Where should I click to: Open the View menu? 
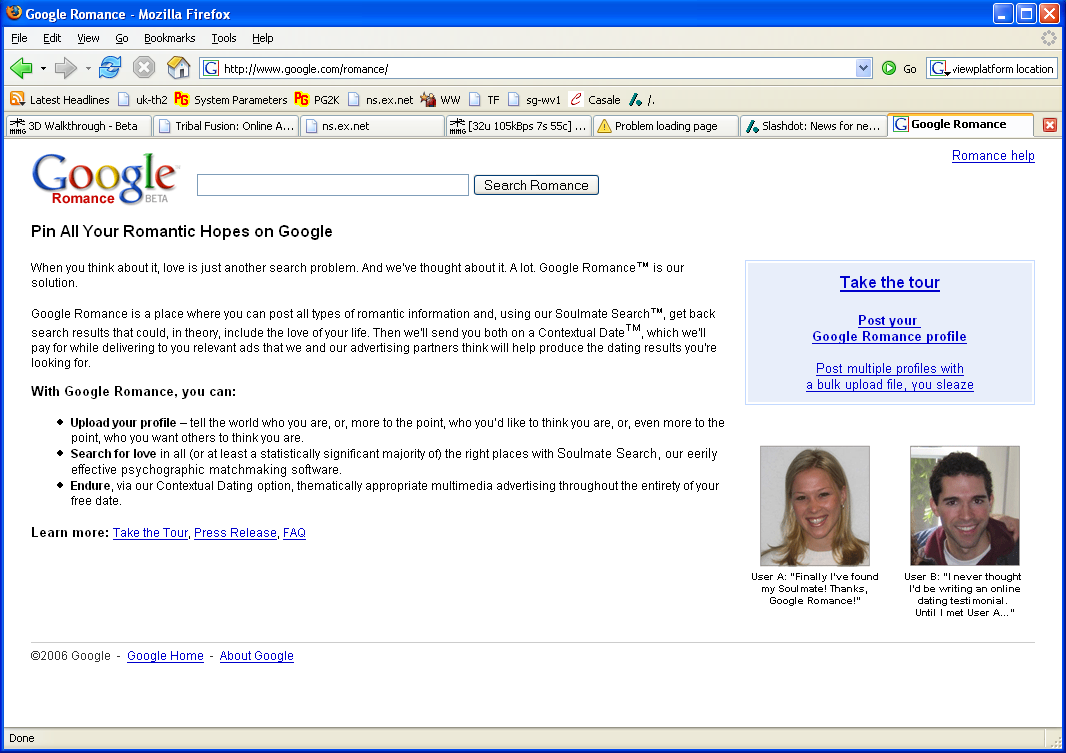[88, 38]
